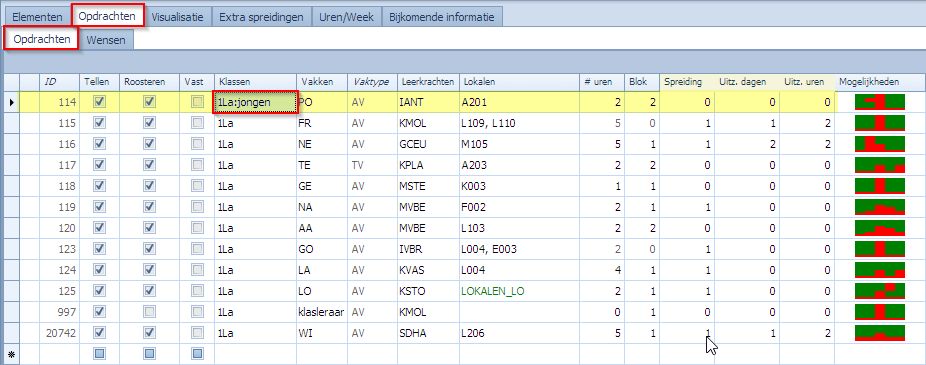Open Mogelijkheden chart for ID 125
Viewport: 926px width, 365px height.
879,291
